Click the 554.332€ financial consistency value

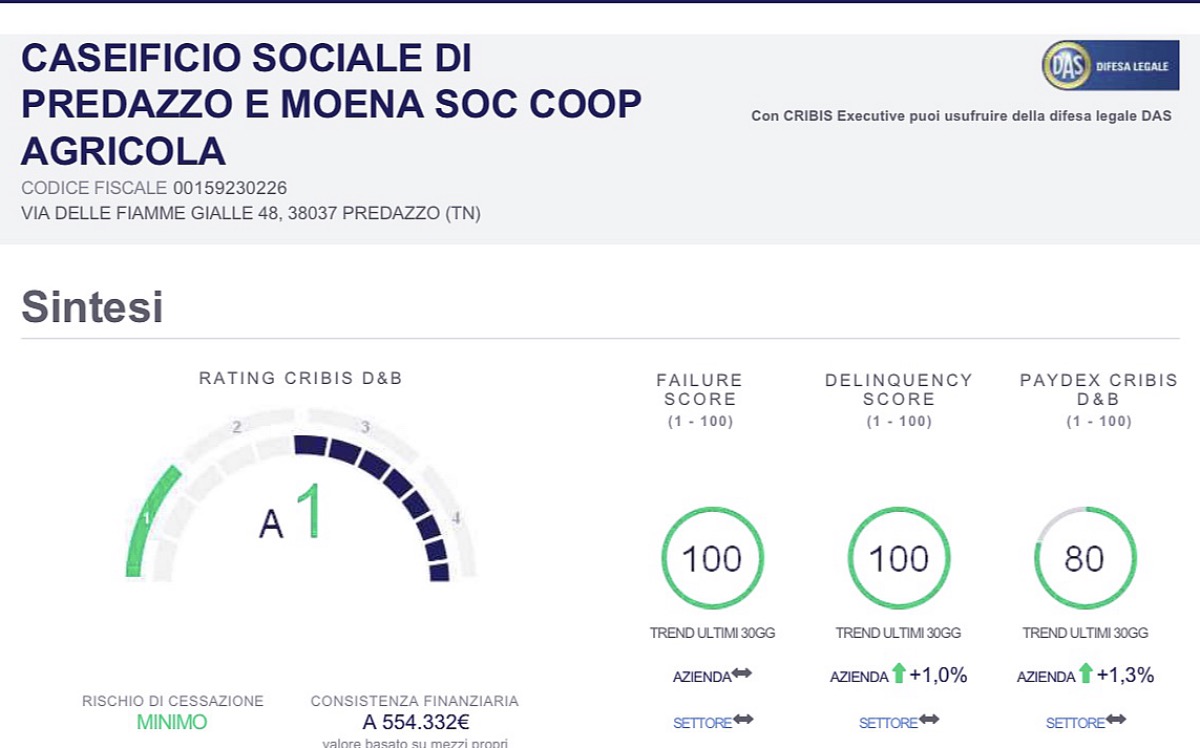pyautogui.click(x=415, y=722)
